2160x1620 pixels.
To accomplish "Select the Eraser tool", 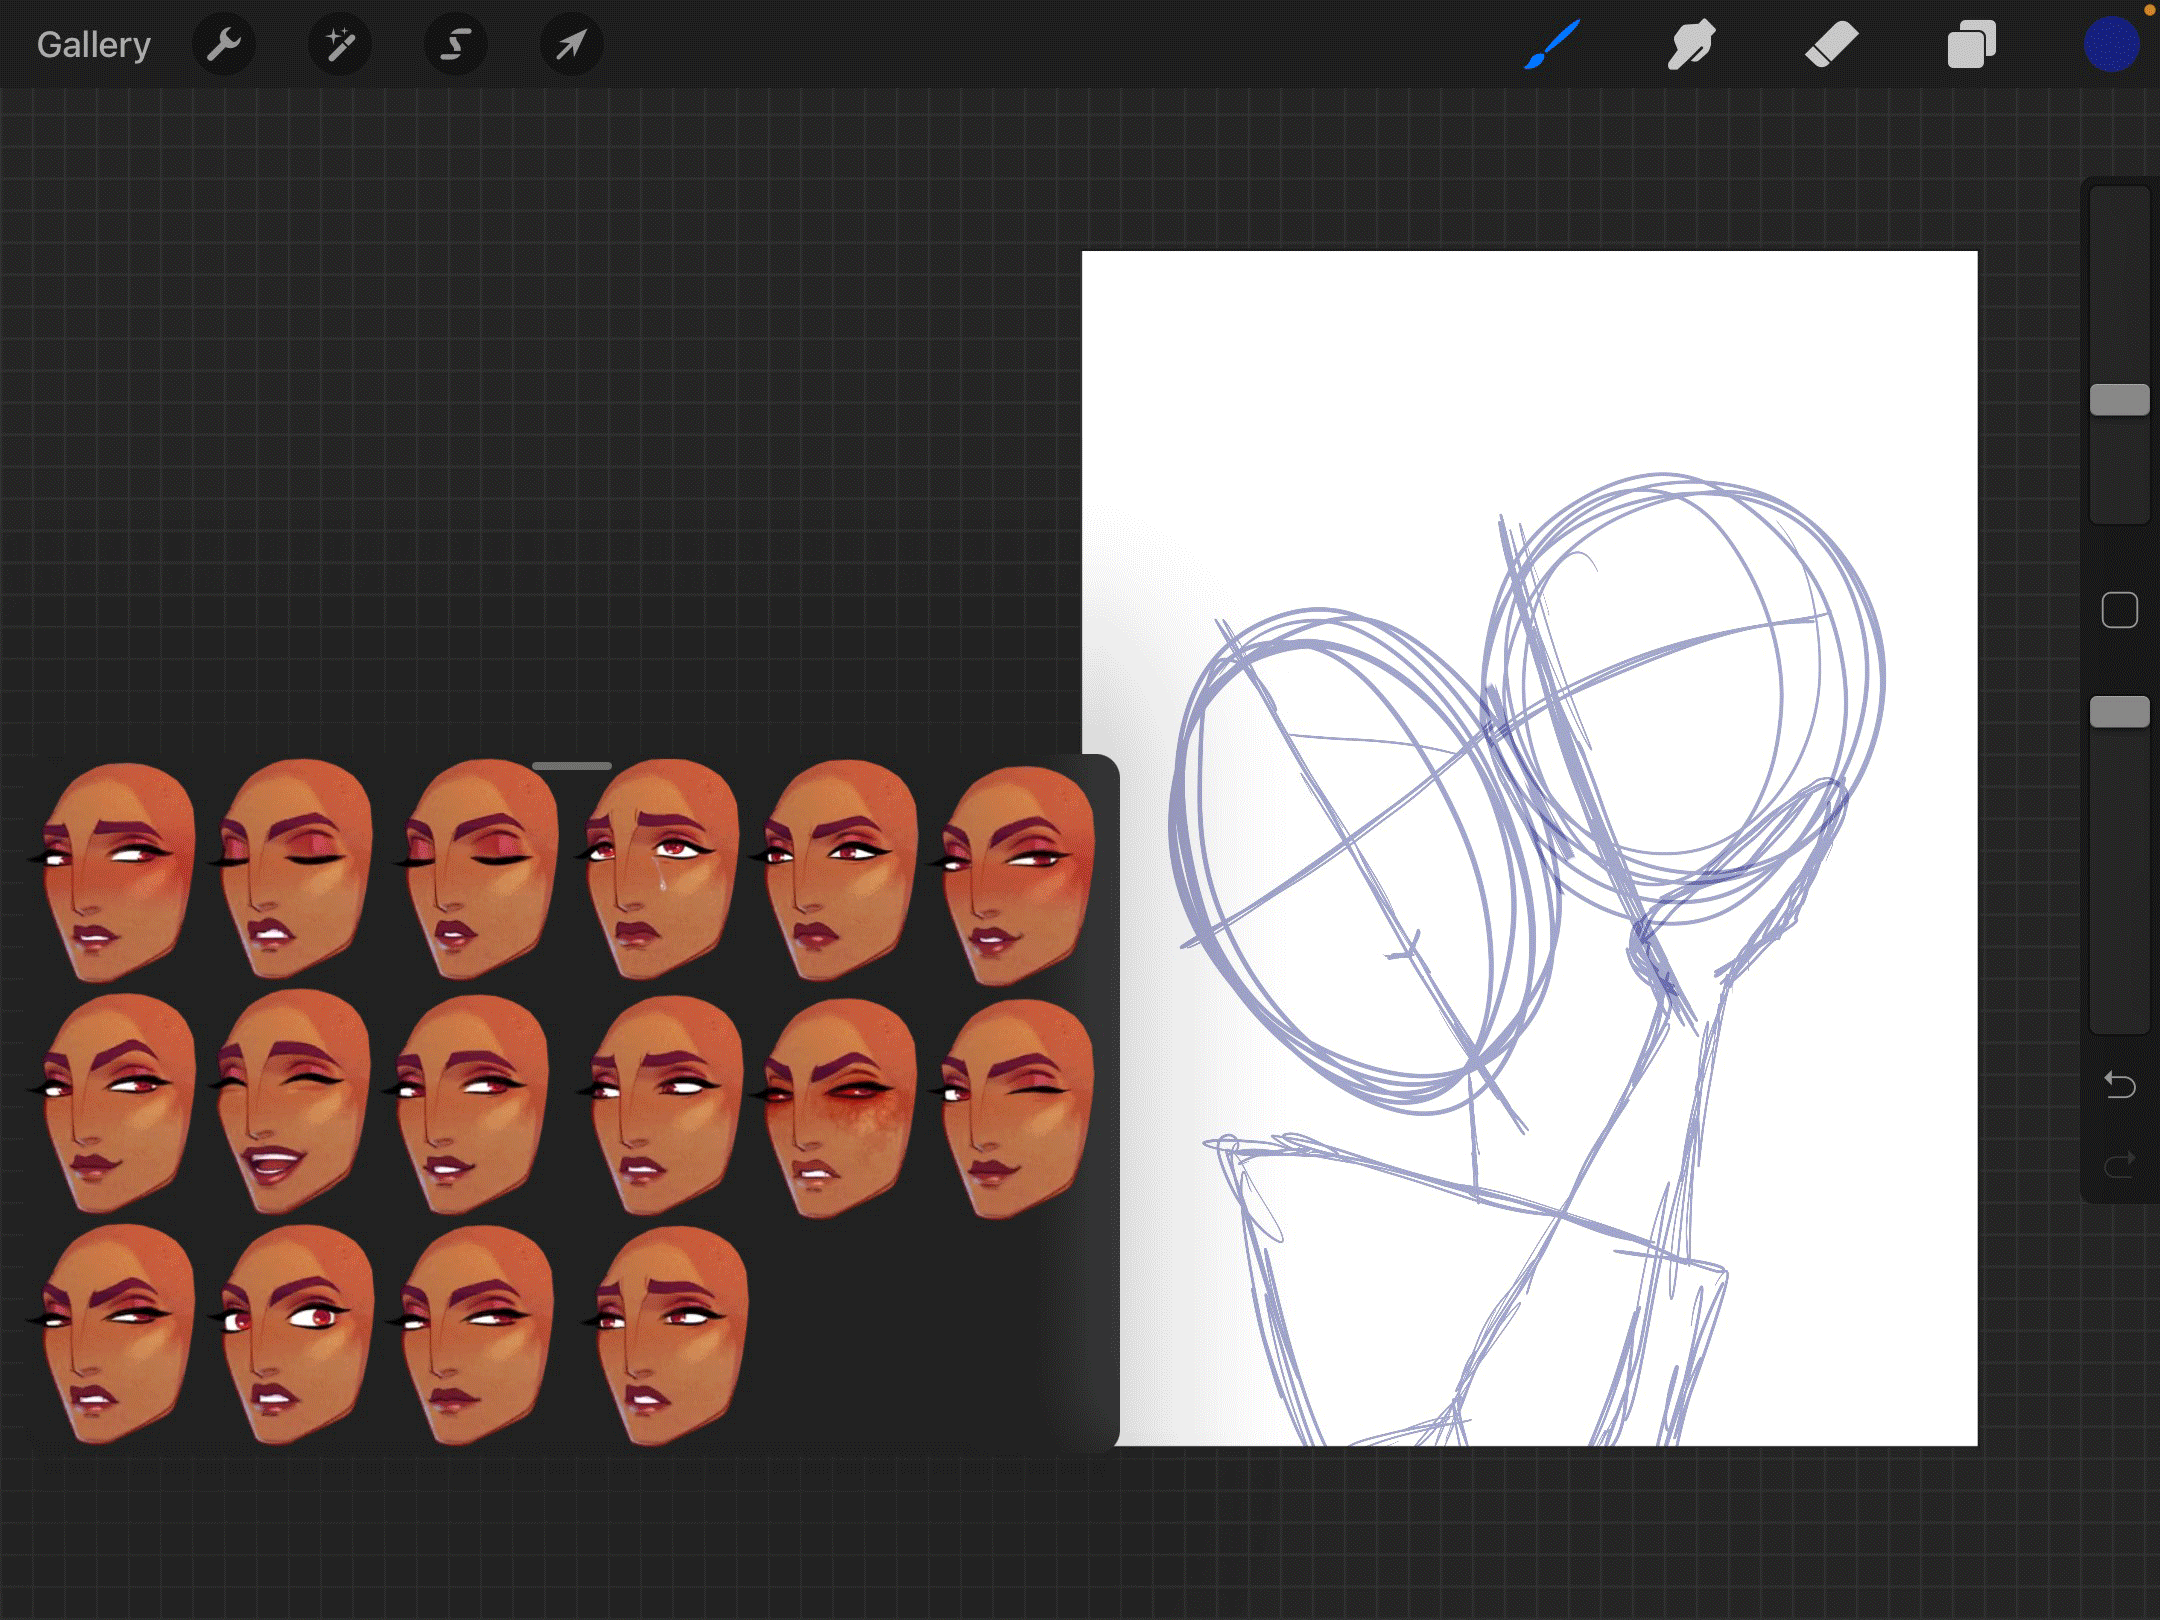I will click(x=1831, y=45).
